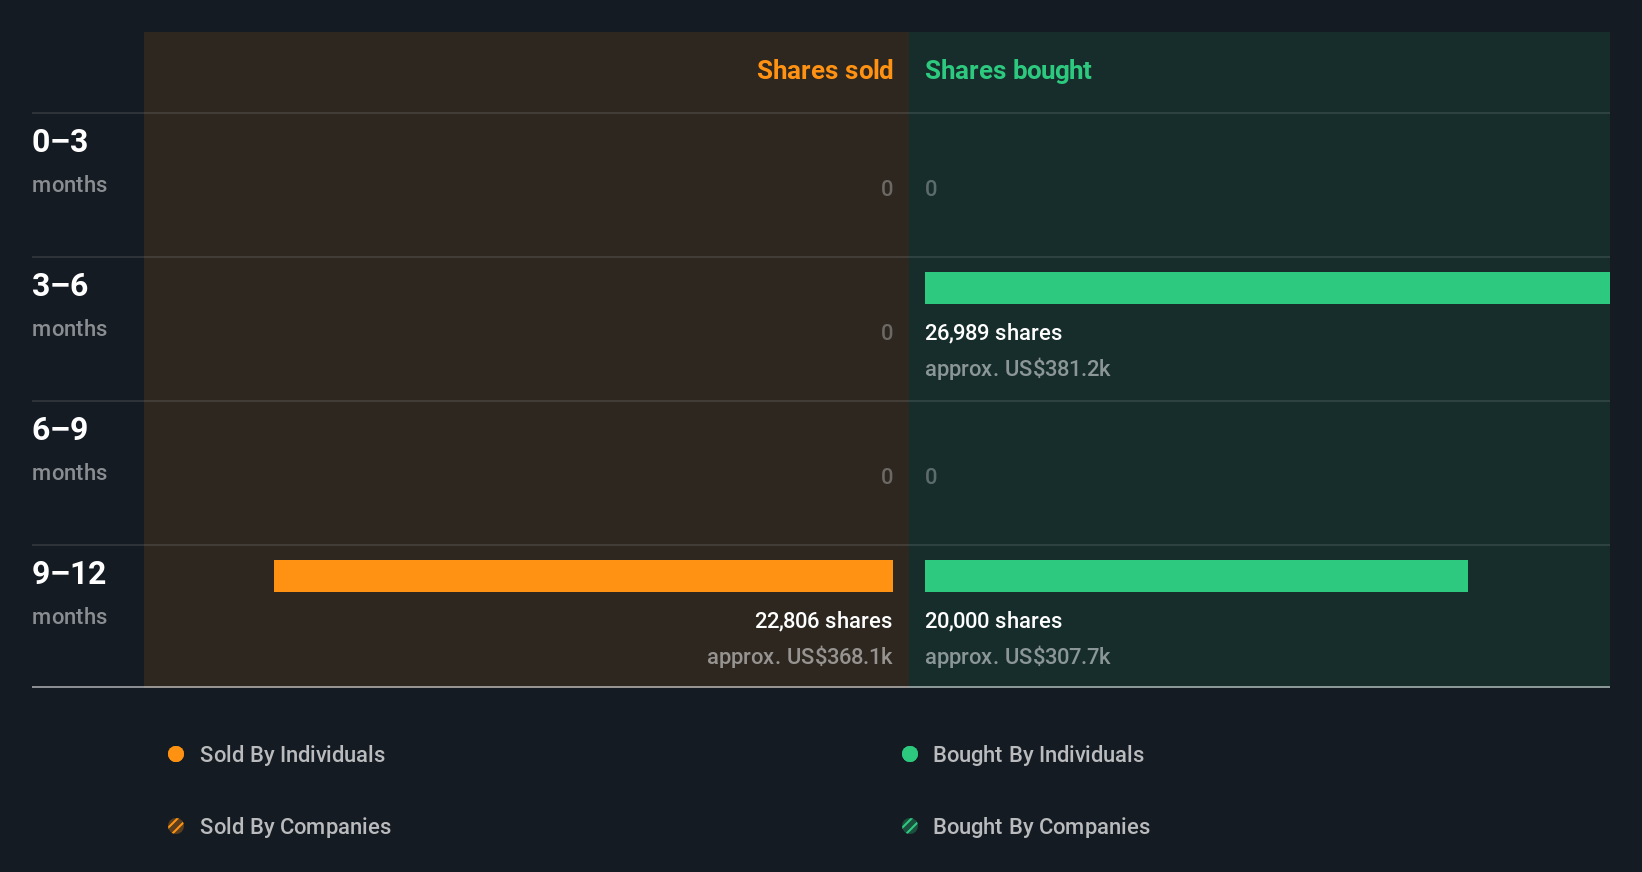
Task: Select the Bought By Individuals legend label
Action: pyautogui.click(x=1038, y=754)
